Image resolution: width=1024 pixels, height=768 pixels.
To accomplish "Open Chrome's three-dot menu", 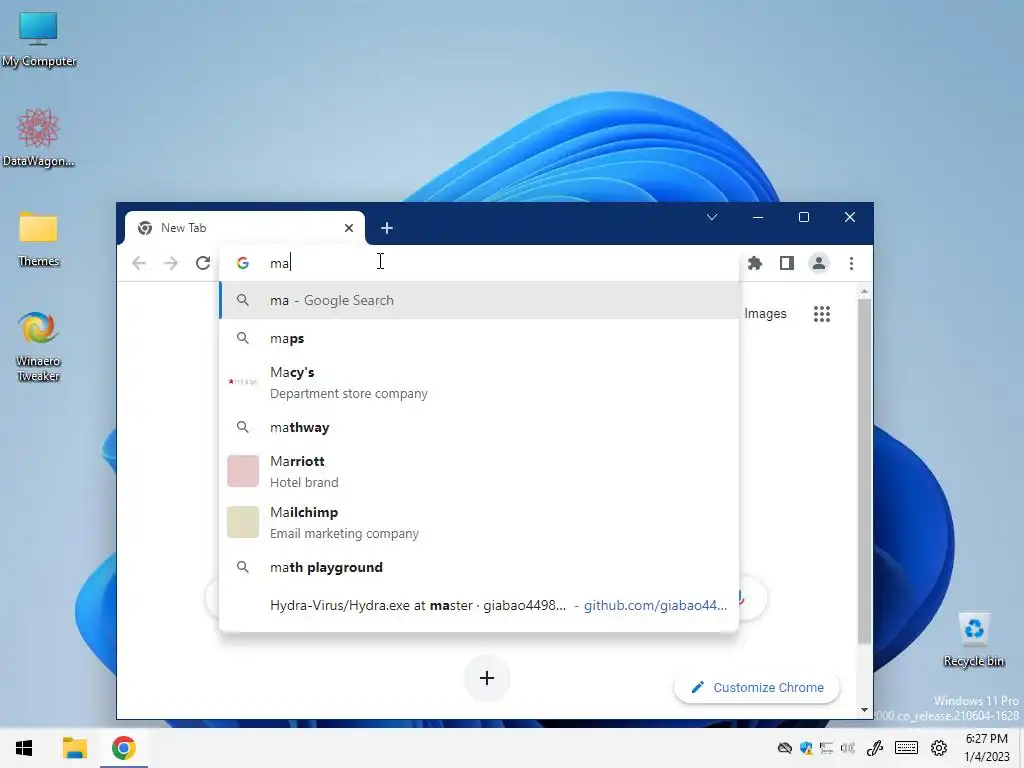I will pyautogui.click(x=851, y=263).
